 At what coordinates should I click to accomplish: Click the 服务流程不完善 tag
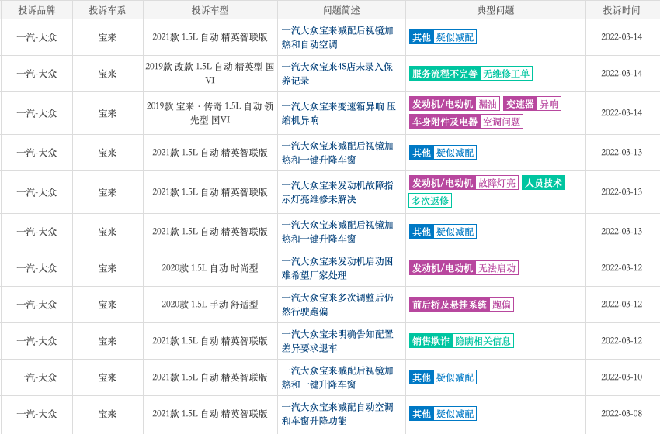pos(444,74)
